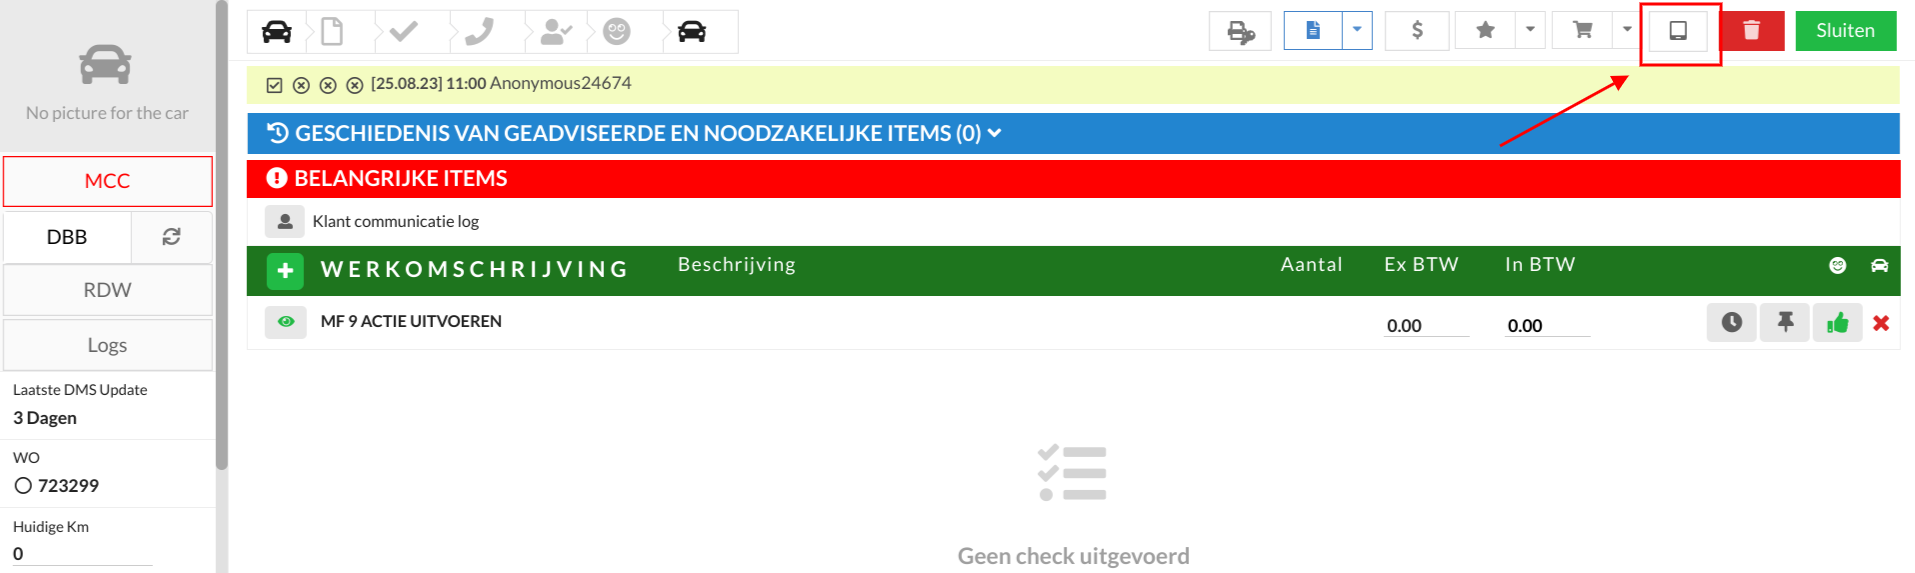Select the WO 723299 radio circle
1915x573 pixels.
click(x=23, y=486)
